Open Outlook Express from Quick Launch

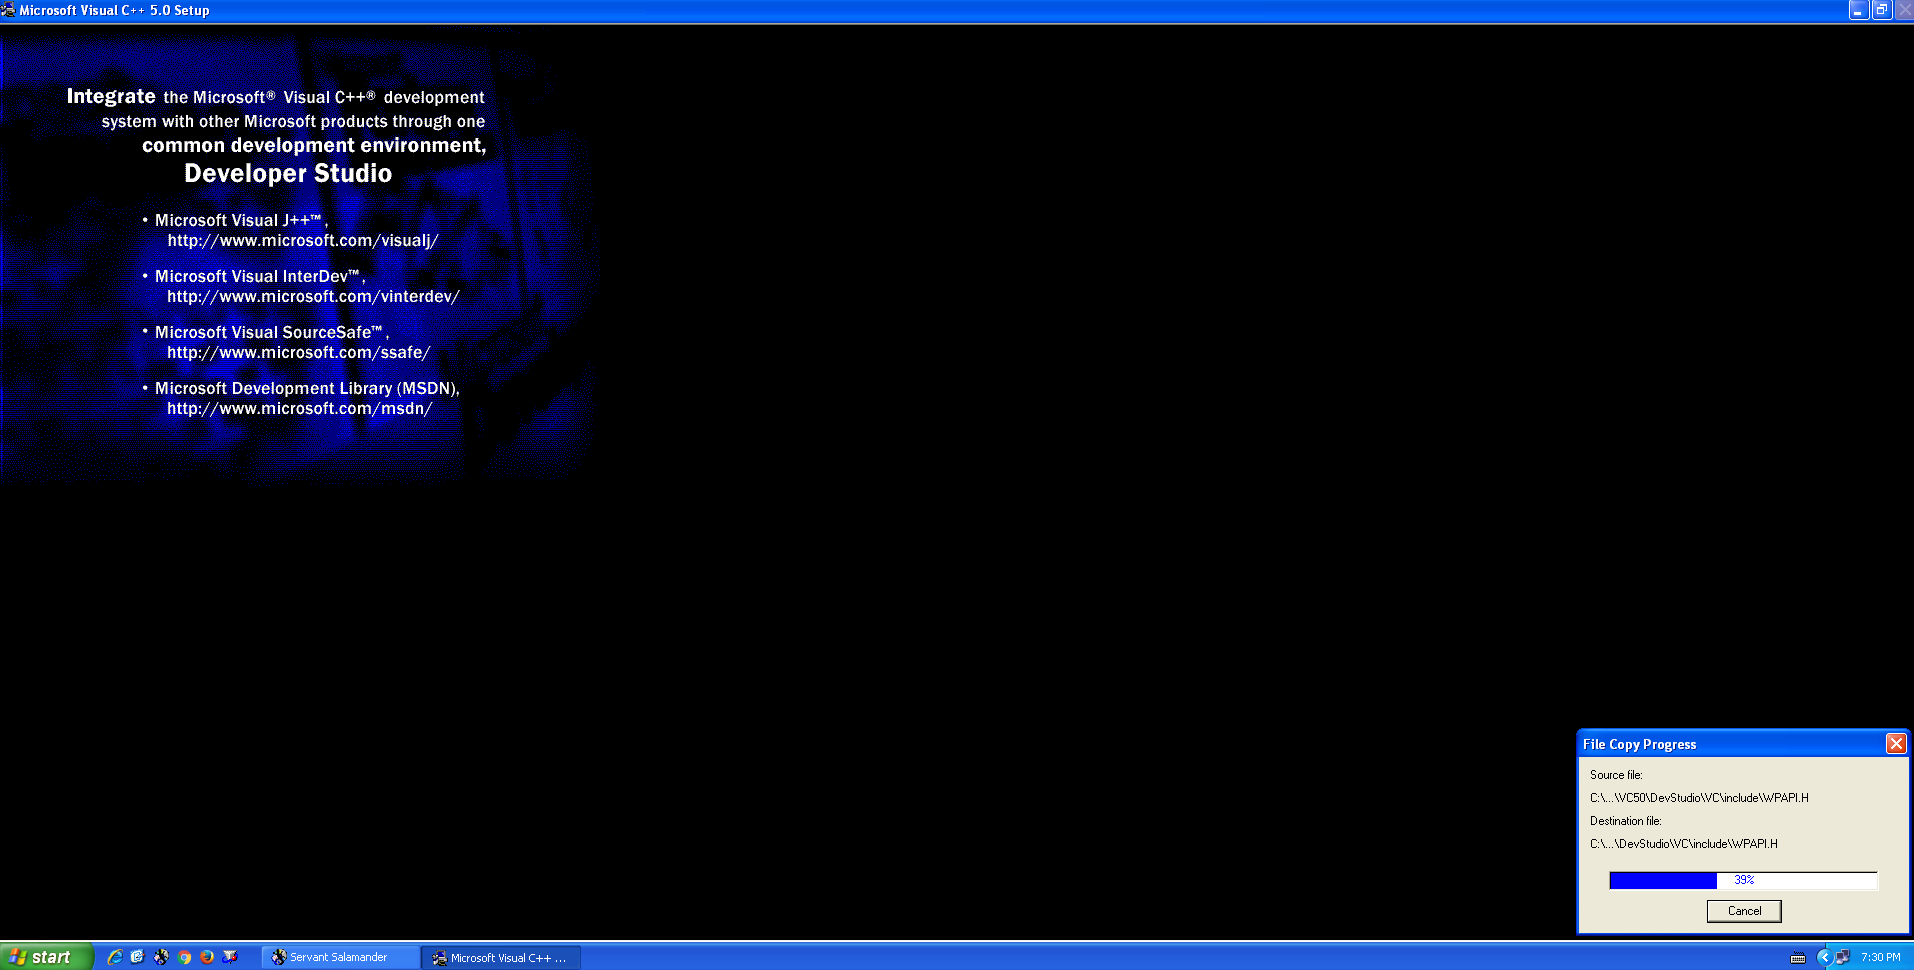pyautogui.click(x=138, y=957)
